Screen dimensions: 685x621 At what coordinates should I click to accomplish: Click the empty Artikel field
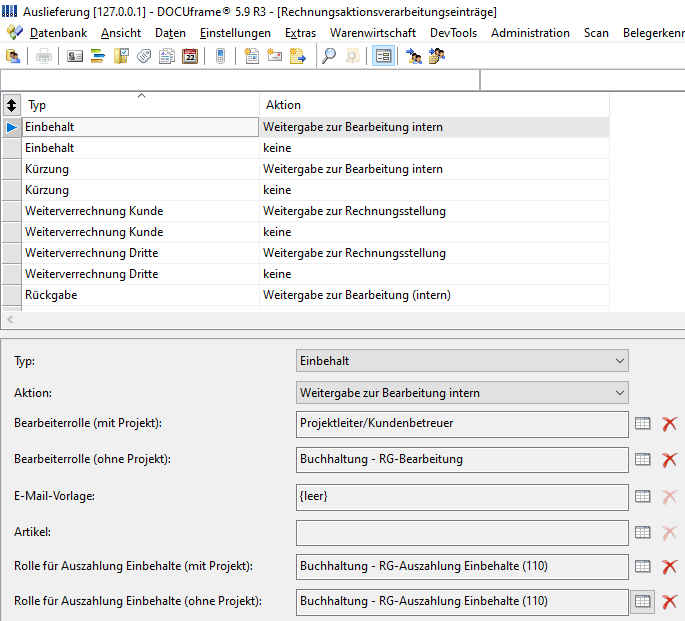click(462, 533)
